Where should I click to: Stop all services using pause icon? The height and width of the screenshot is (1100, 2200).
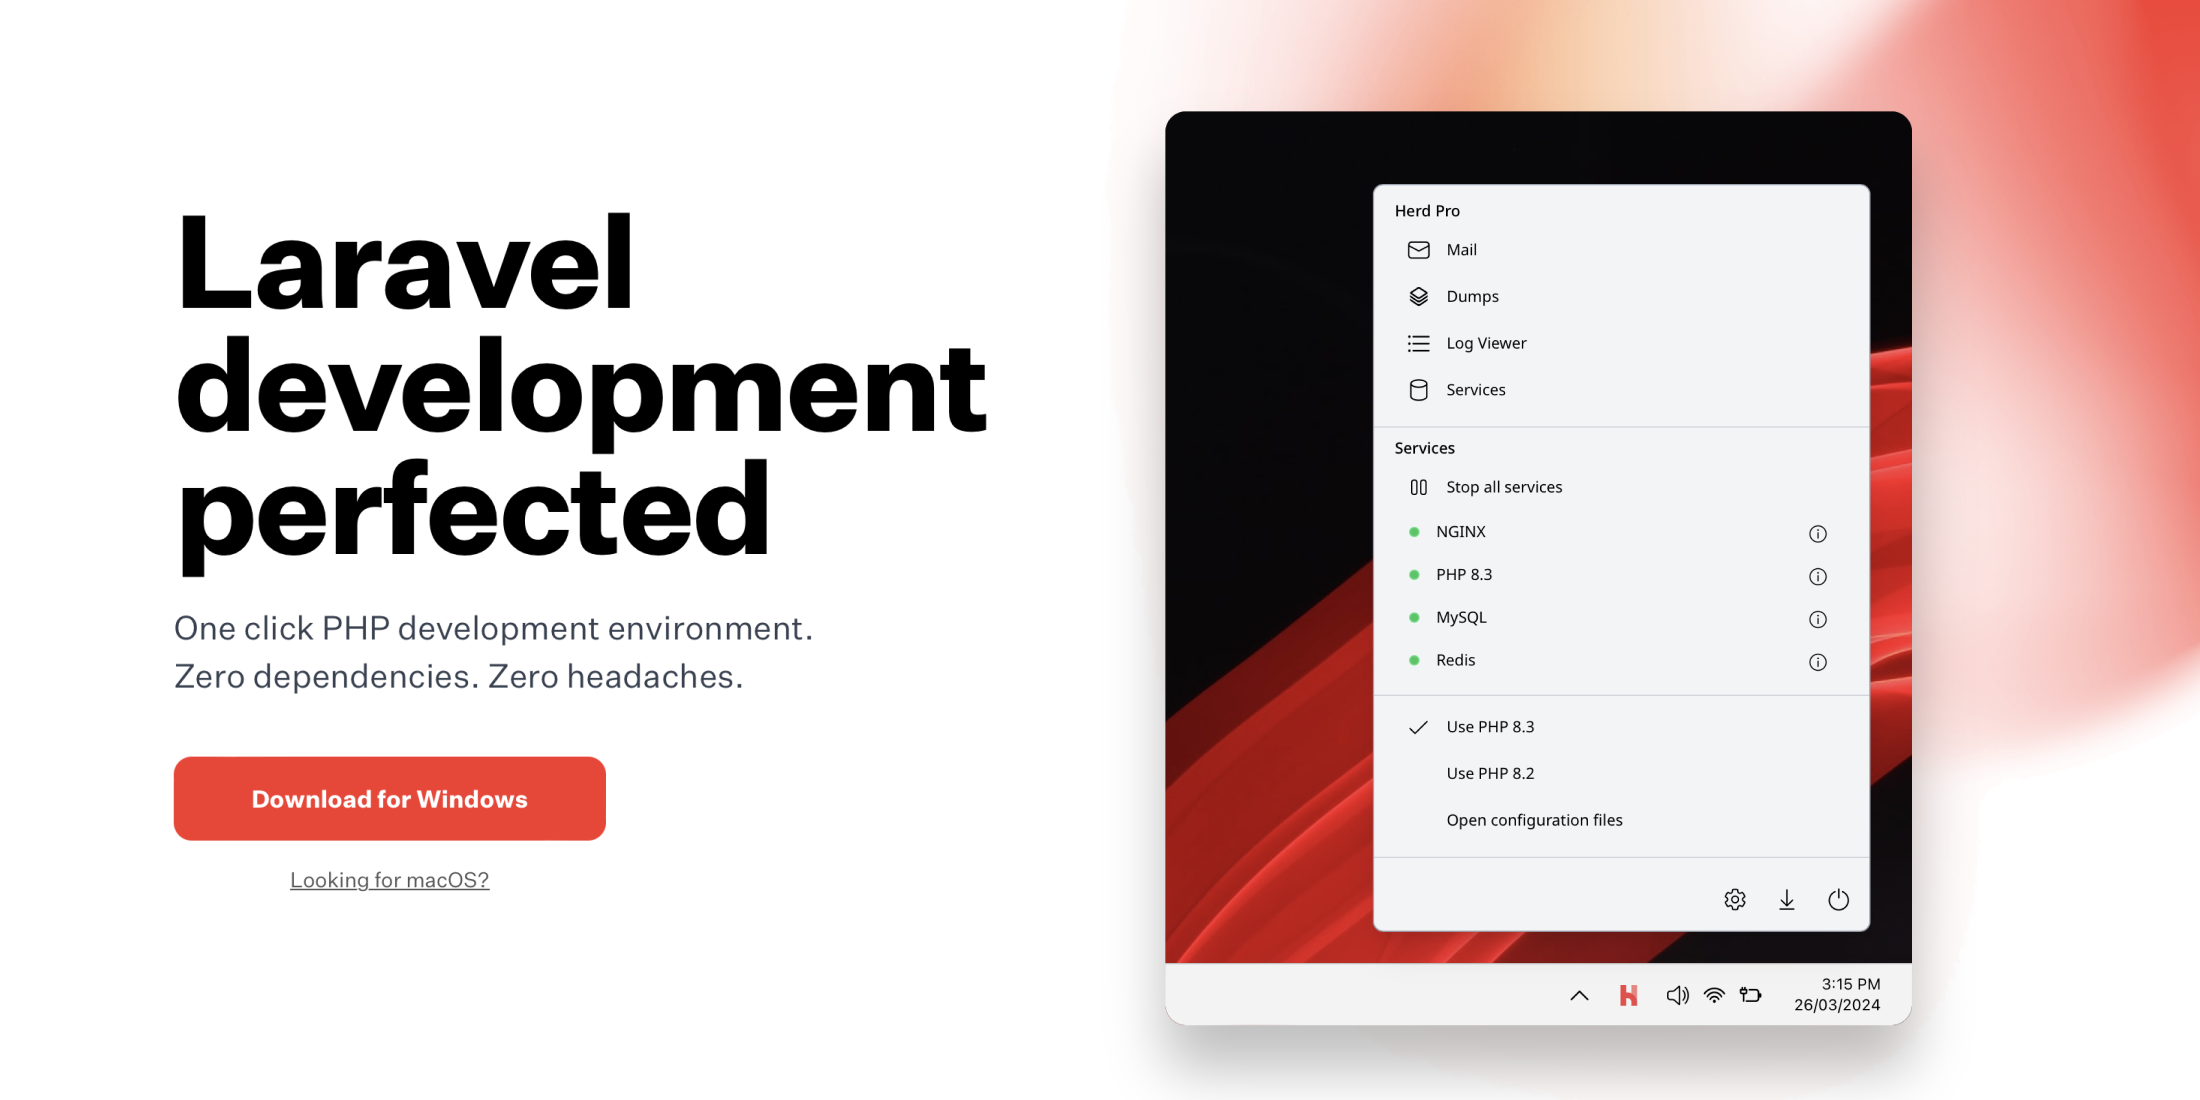[1416, 487]
